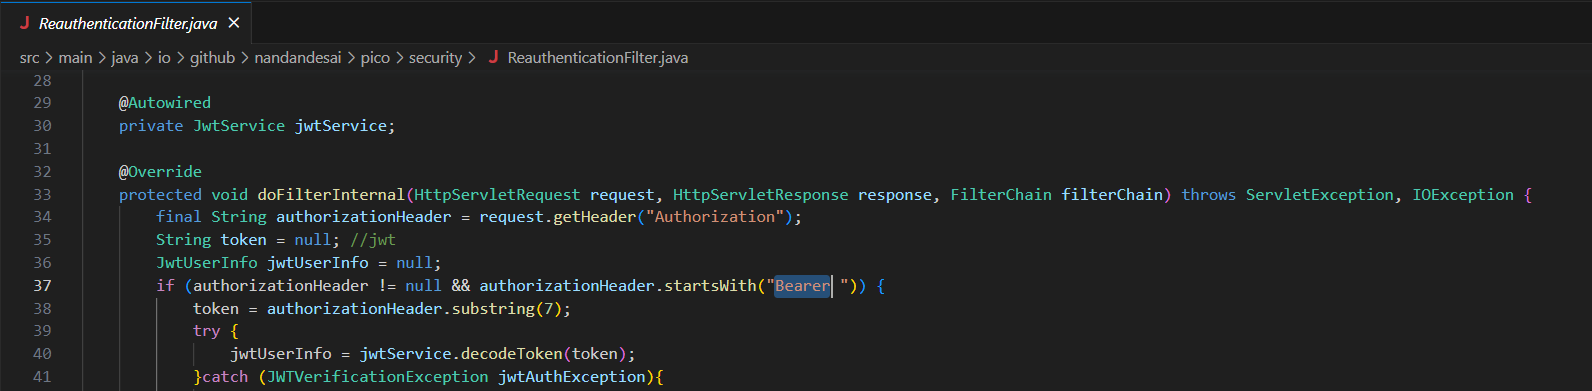Open the src breadcrumb segment

(x=29, y=58)
